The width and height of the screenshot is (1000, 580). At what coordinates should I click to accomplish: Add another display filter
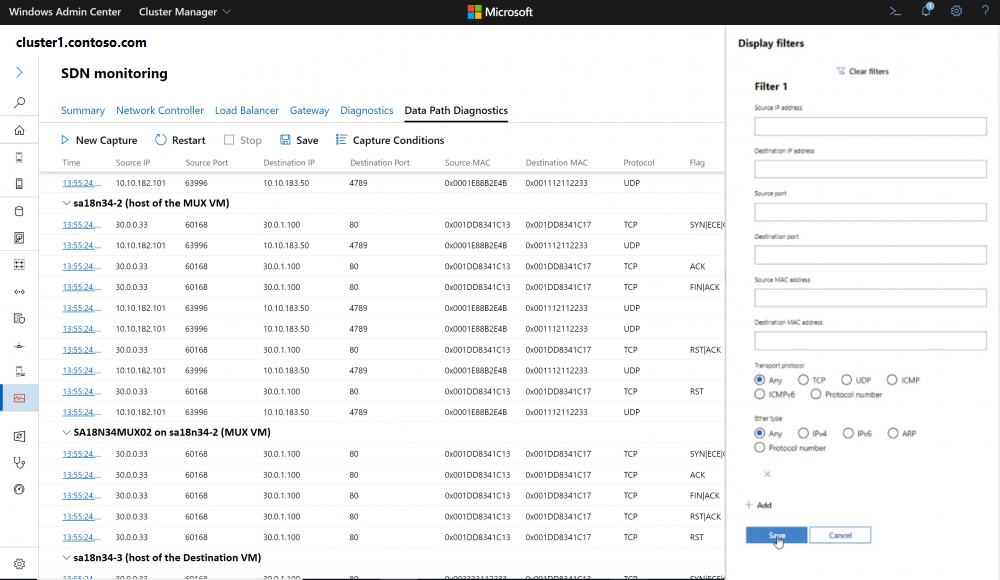coord(758,505)
